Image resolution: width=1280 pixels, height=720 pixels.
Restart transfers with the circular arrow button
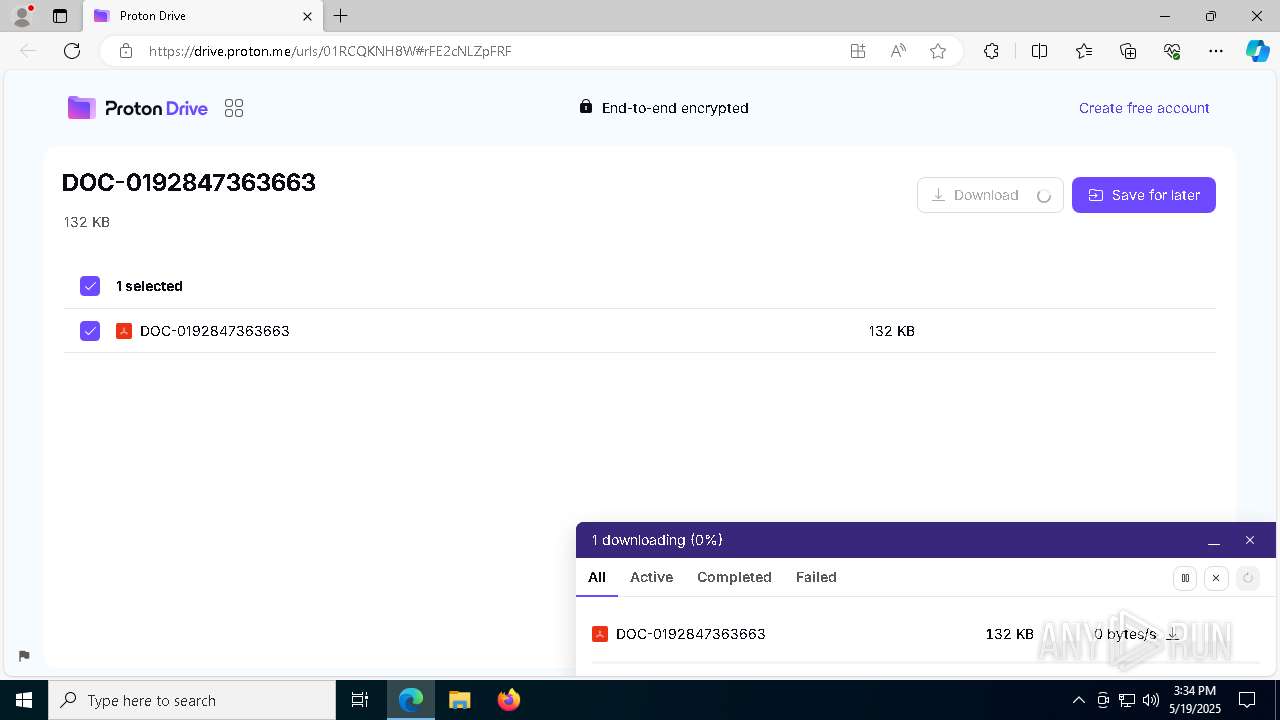[x=1247, y=578]
